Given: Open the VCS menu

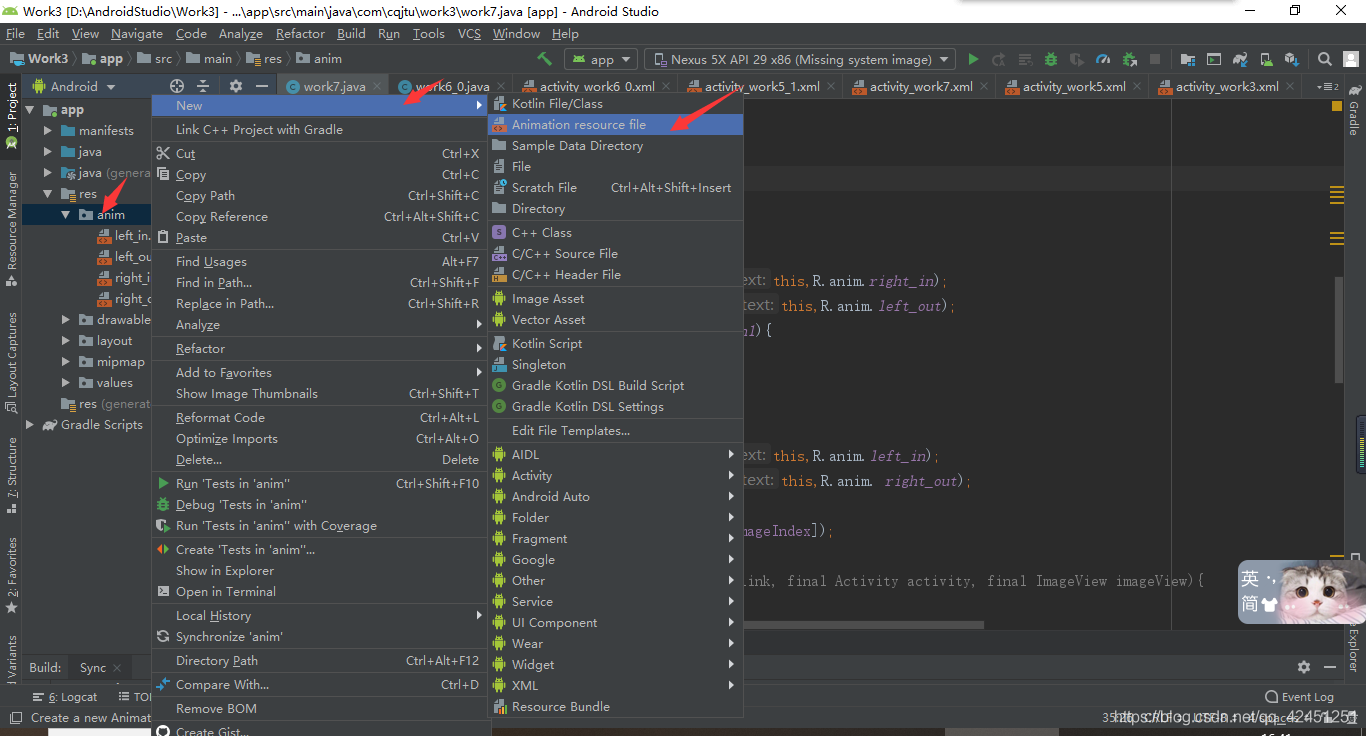Looking at the screenshot, I should [x=469, y=33].
